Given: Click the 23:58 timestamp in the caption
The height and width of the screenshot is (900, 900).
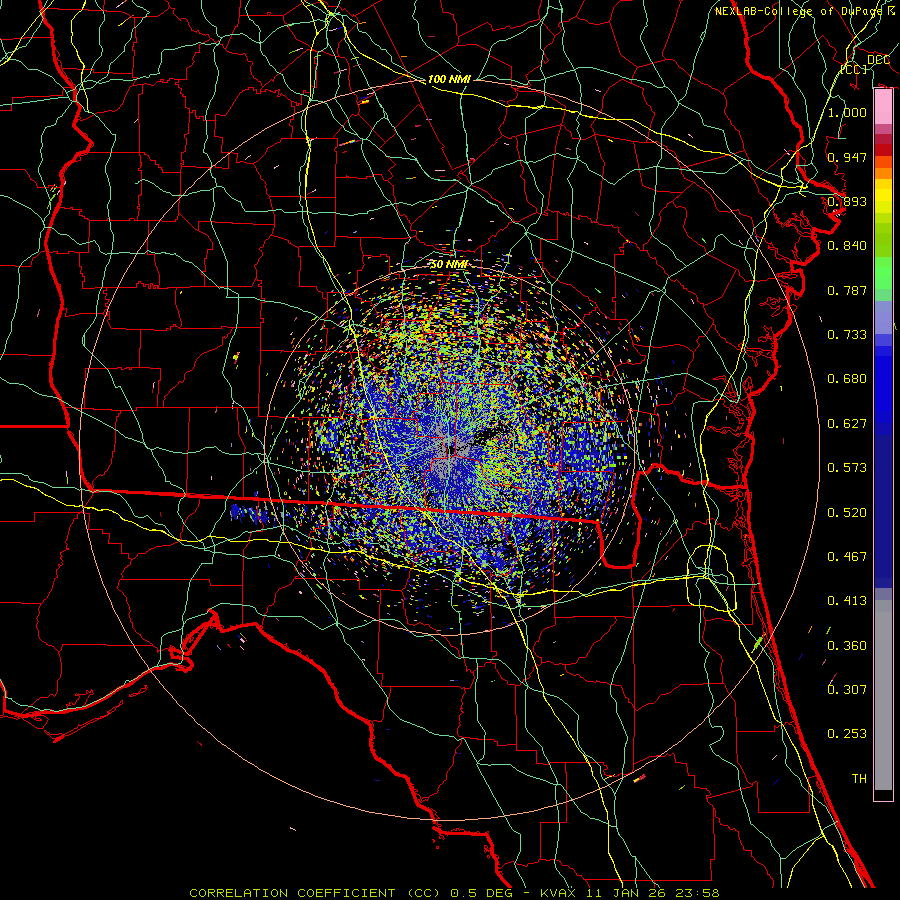Looking at the screenshot, I should [x=698, y=893].
